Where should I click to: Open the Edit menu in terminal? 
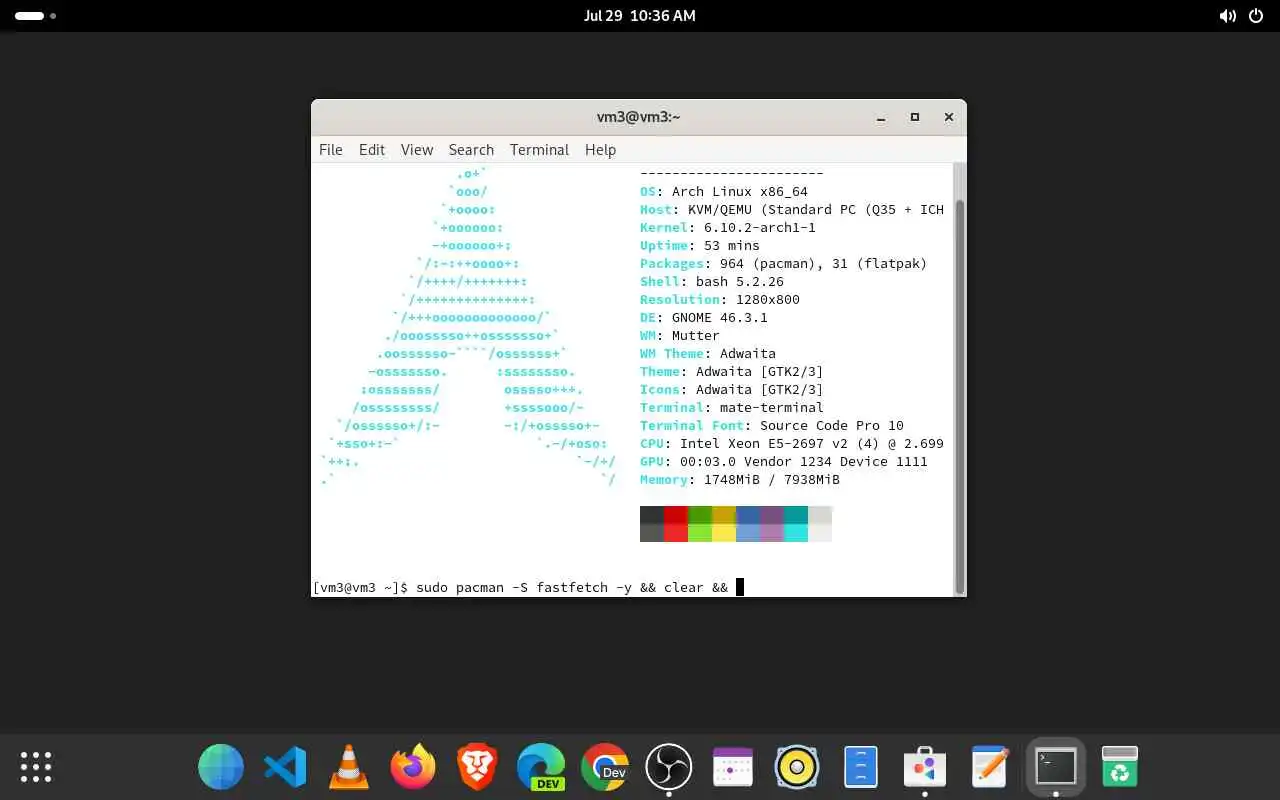(x=371, y=149)
